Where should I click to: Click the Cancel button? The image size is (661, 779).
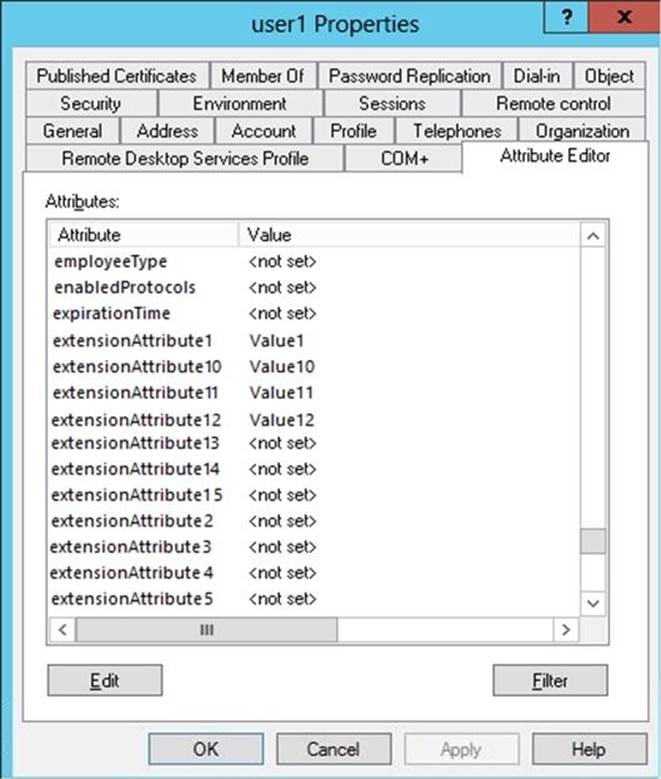pyautogui.click(x=333, y=749)
